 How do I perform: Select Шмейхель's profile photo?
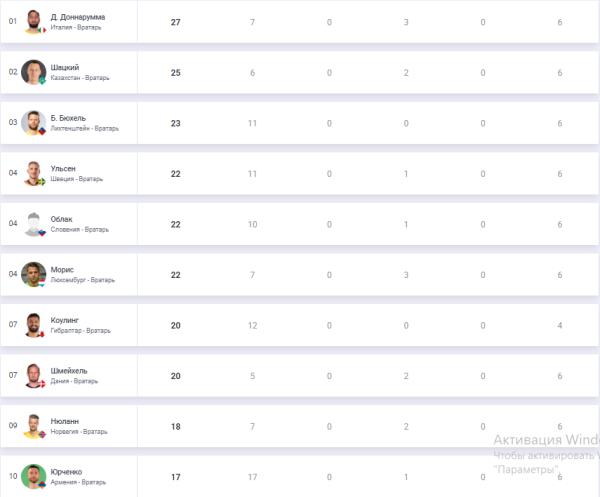tap(34, 375)
